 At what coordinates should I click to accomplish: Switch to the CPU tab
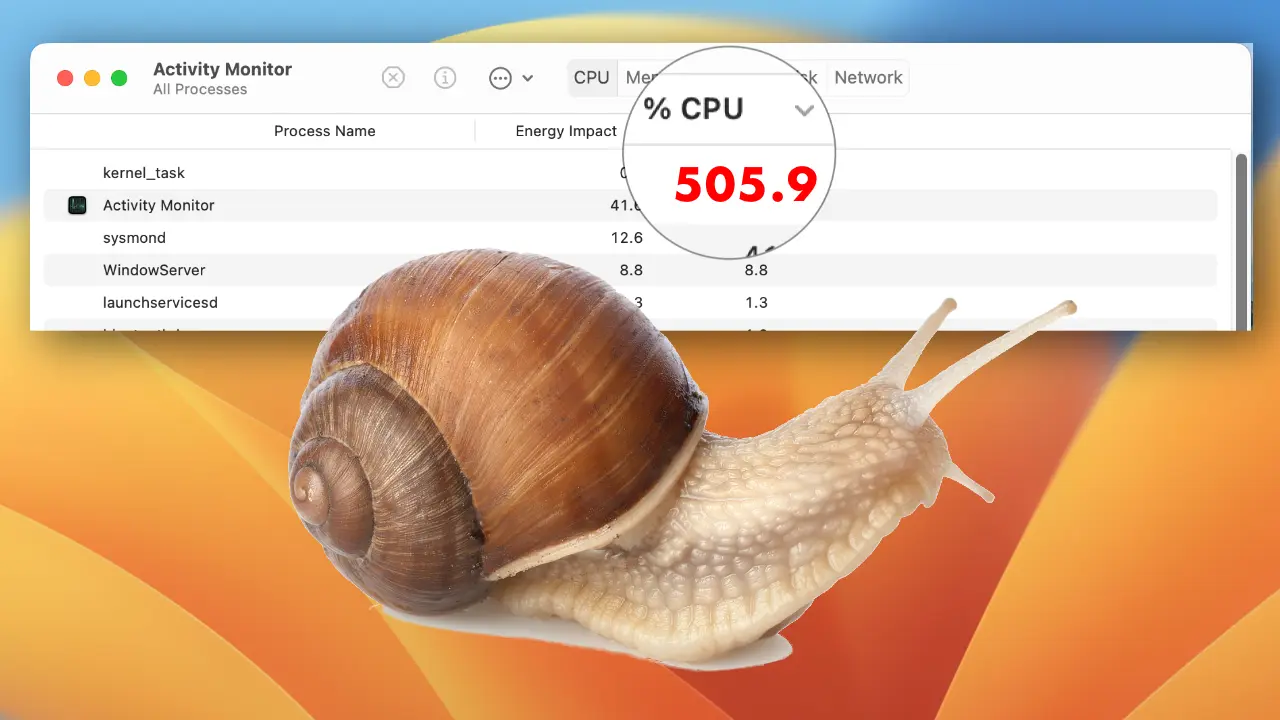click(x=591, y=78)
